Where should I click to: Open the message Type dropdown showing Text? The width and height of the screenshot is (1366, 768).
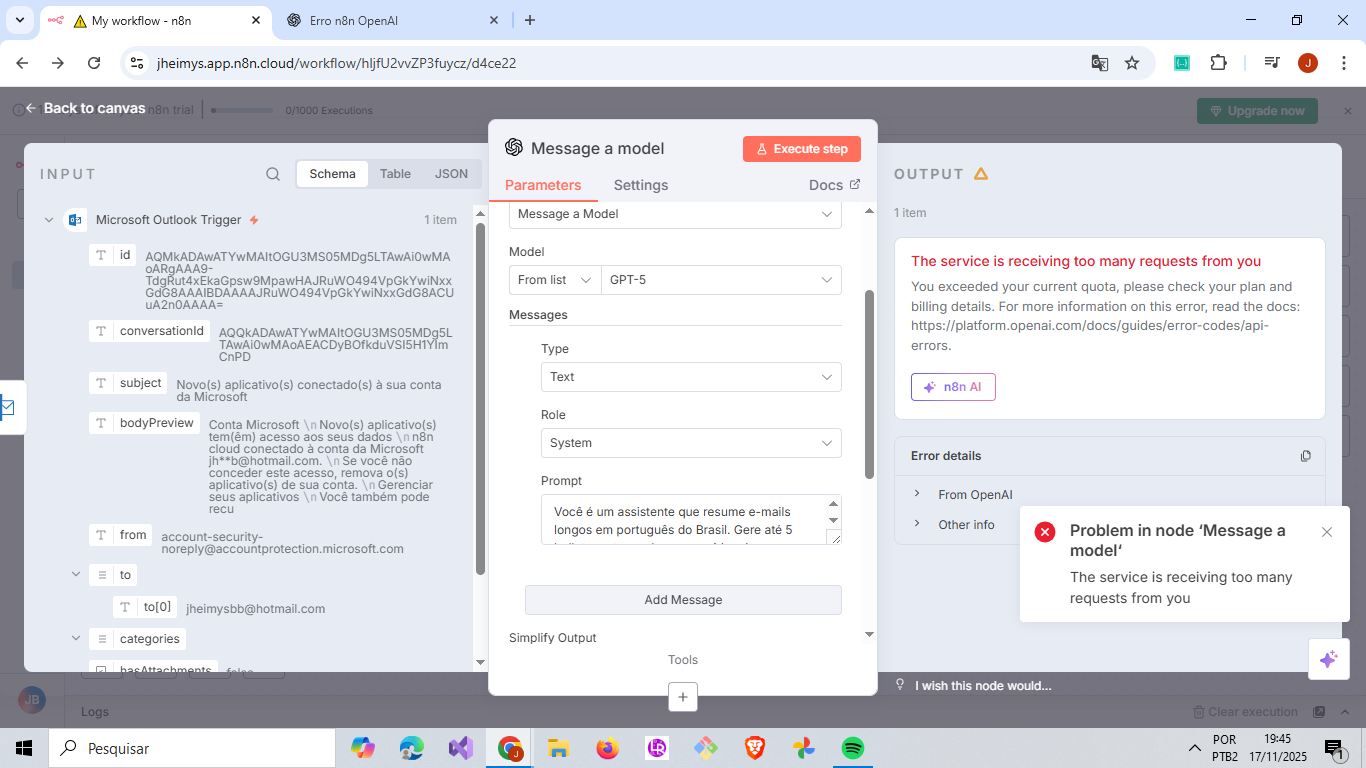click(691, 377)
